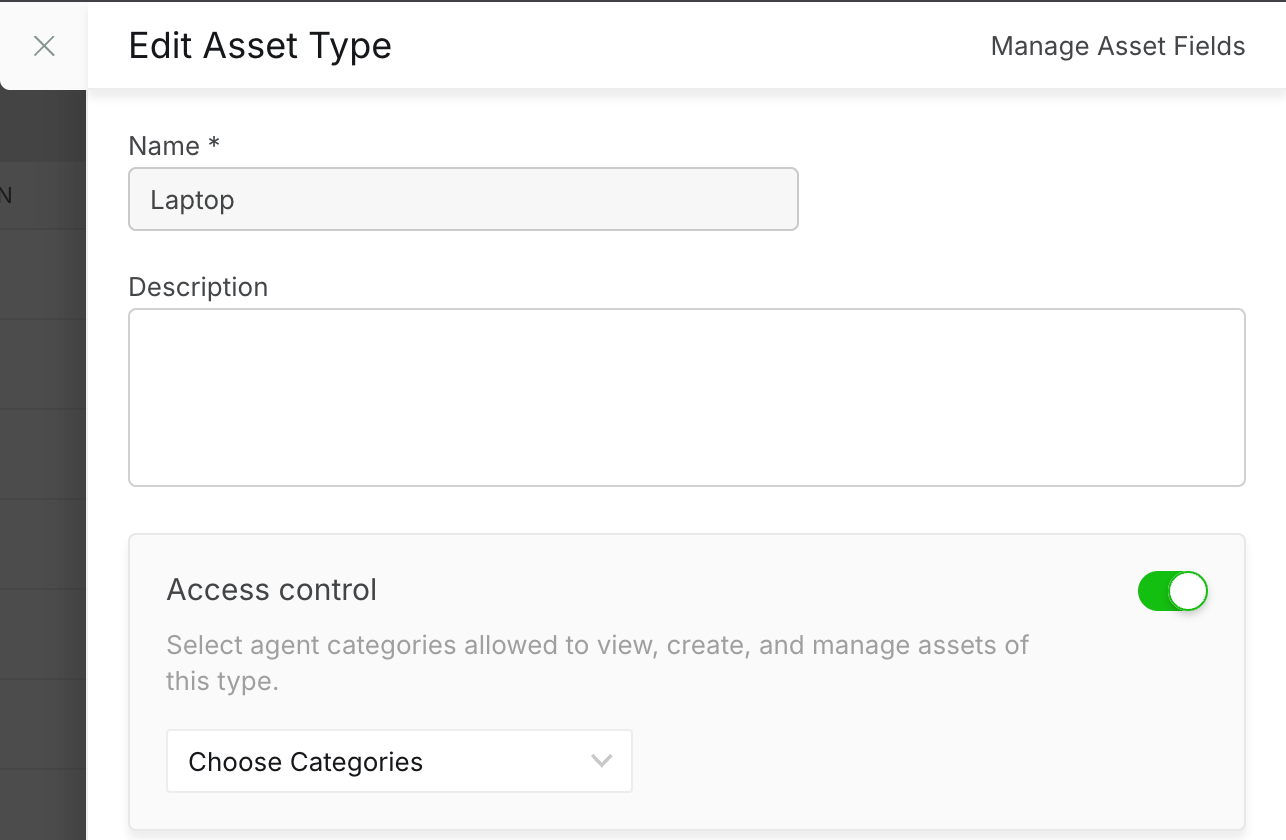Image resolution: width=1286 pixels, height=840 pixels.
Task: Click the chevron arrow beside Choose Categories
Action: click(601, 761)
